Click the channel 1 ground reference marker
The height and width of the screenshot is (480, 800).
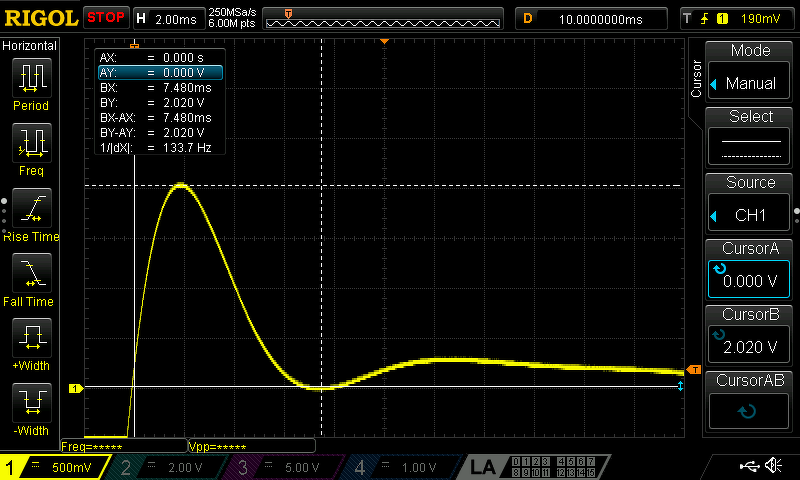pyautogui.click(x=76, y=389)
